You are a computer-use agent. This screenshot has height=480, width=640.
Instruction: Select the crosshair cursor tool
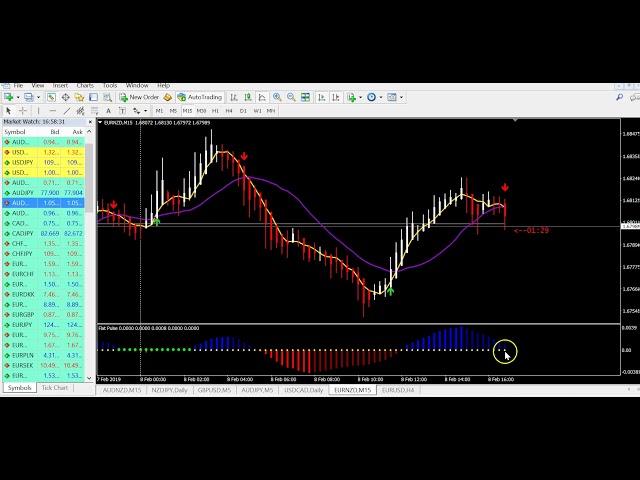click(23, 111)
